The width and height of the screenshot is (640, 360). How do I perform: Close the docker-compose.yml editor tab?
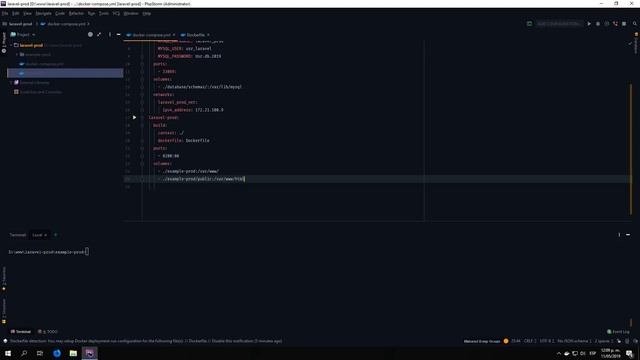(174, 35)
